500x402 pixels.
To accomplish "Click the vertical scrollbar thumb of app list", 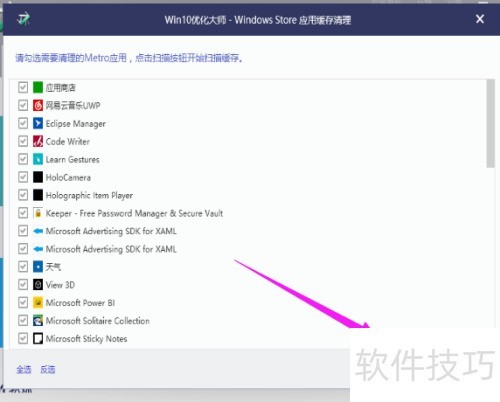I will [x=490, y=124].
